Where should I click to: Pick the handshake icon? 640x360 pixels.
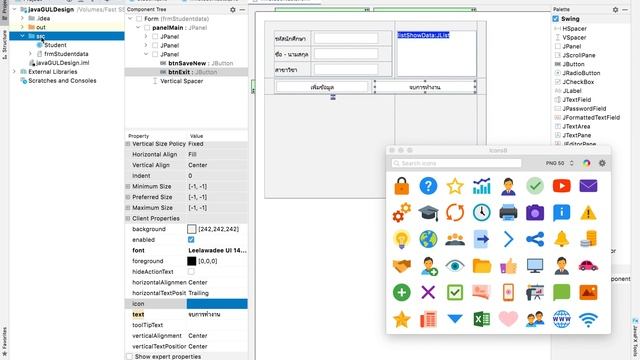click(402, 266)
